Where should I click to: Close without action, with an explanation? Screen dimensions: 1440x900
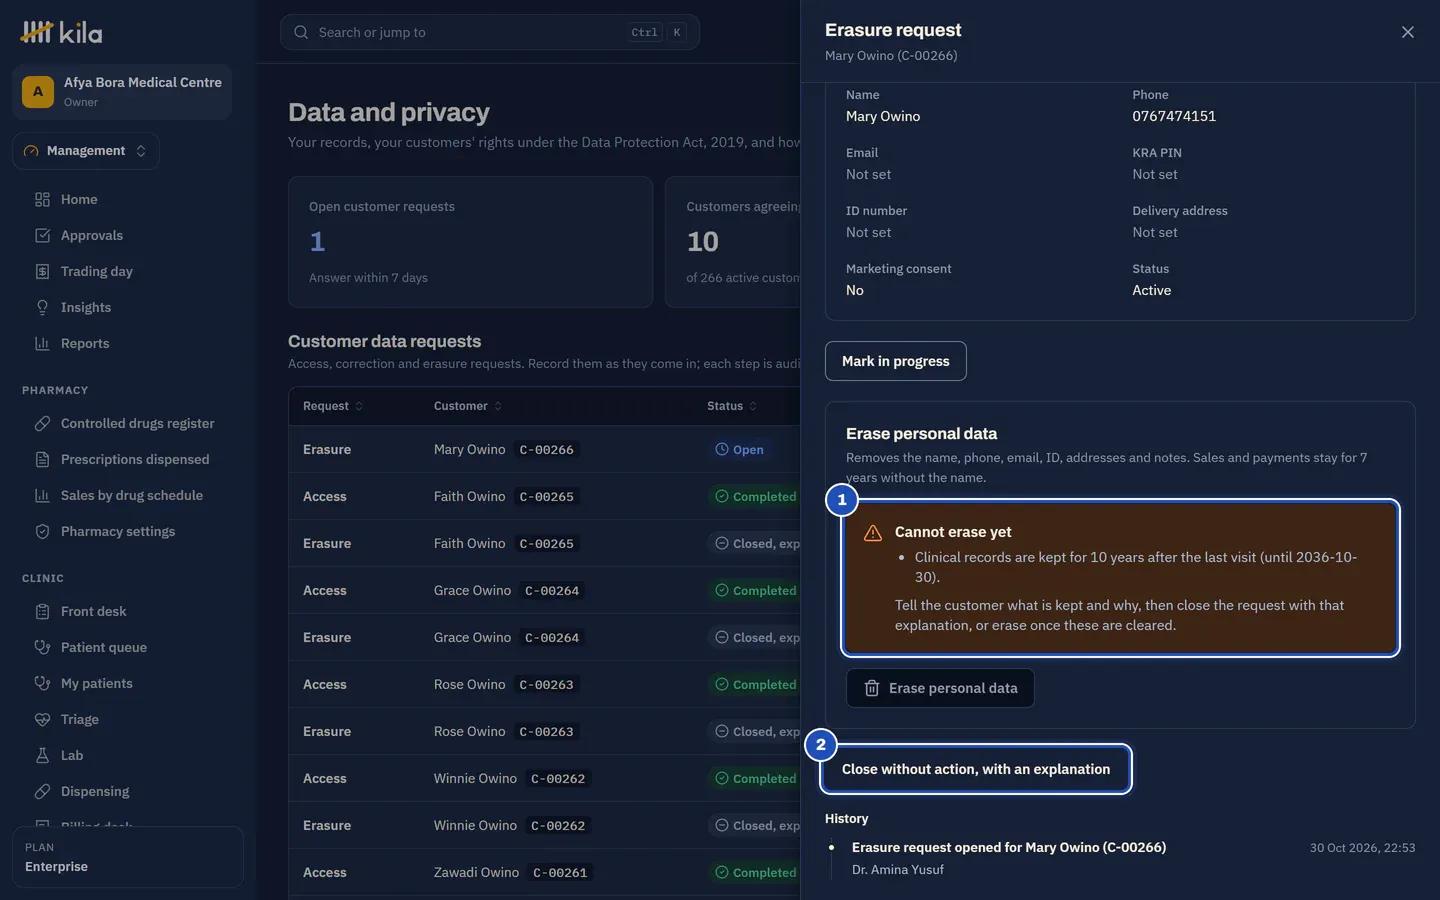pyautogui.click(x=976, y=769)
